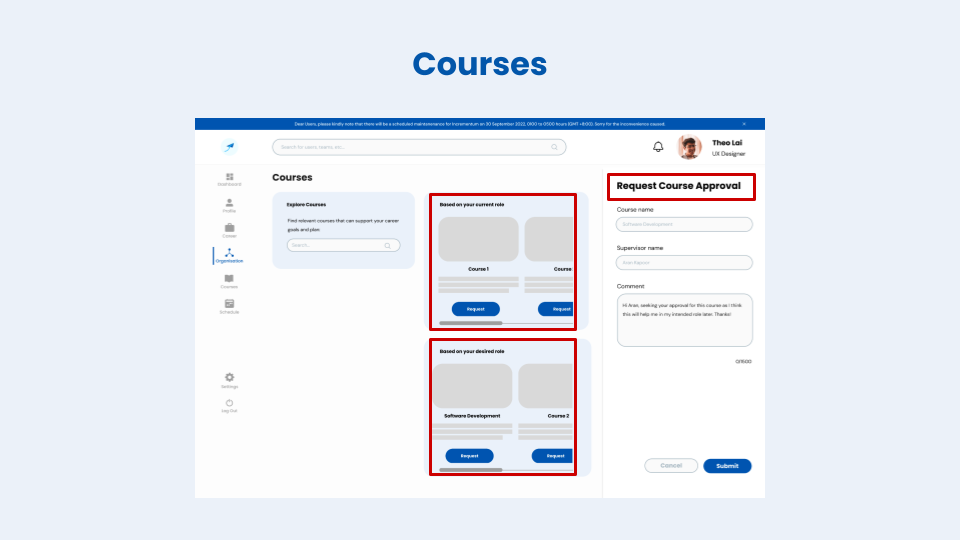Go to Profile in the sidebar
This screenshot has width=960, height=540.
[230, 203]
